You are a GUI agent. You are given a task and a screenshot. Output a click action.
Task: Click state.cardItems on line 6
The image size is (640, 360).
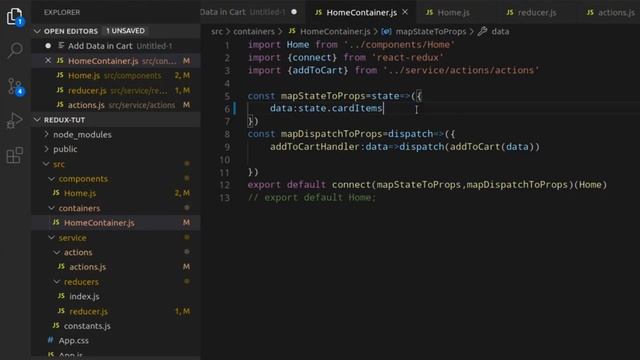[x=340, y=108]
